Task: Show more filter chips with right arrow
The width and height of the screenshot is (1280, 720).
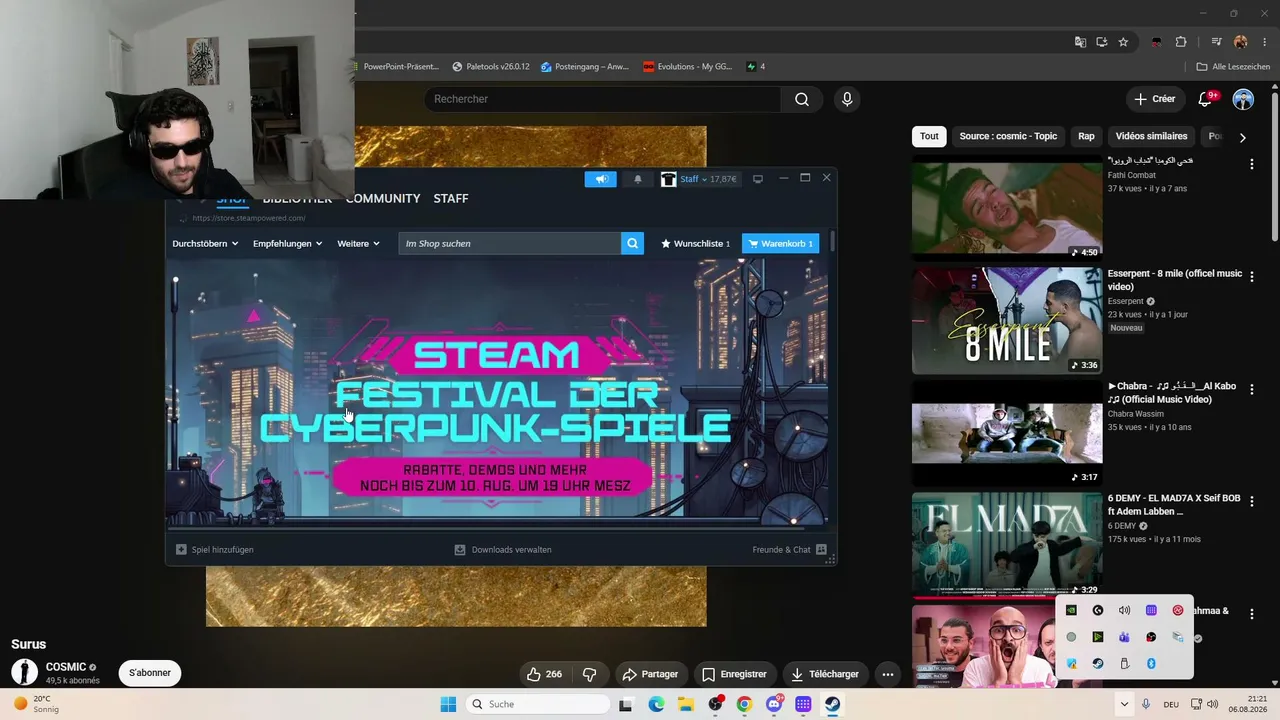Action: tap(1242, 137)
